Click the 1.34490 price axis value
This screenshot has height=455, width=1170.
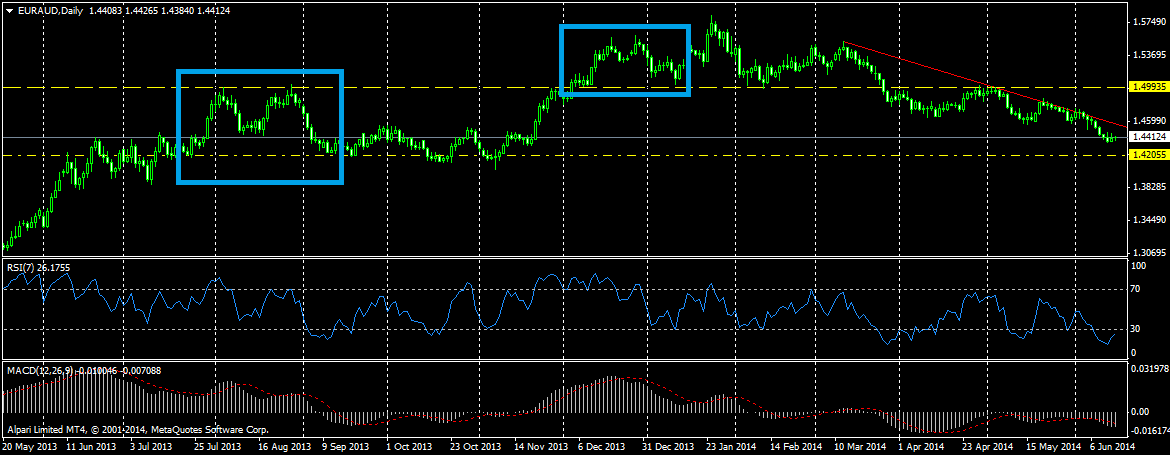(x=1148, y=219)
